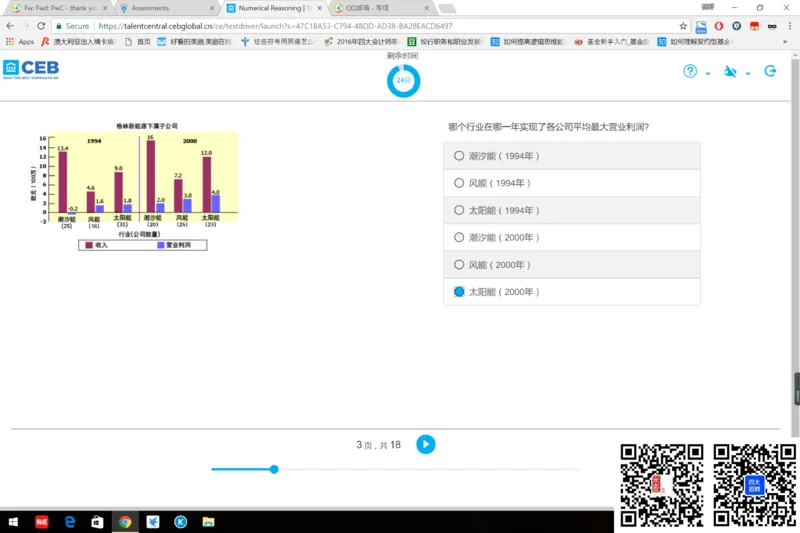
Task: Expand dropdown arrow beside accessibility icon
Action: click(748, 73)
